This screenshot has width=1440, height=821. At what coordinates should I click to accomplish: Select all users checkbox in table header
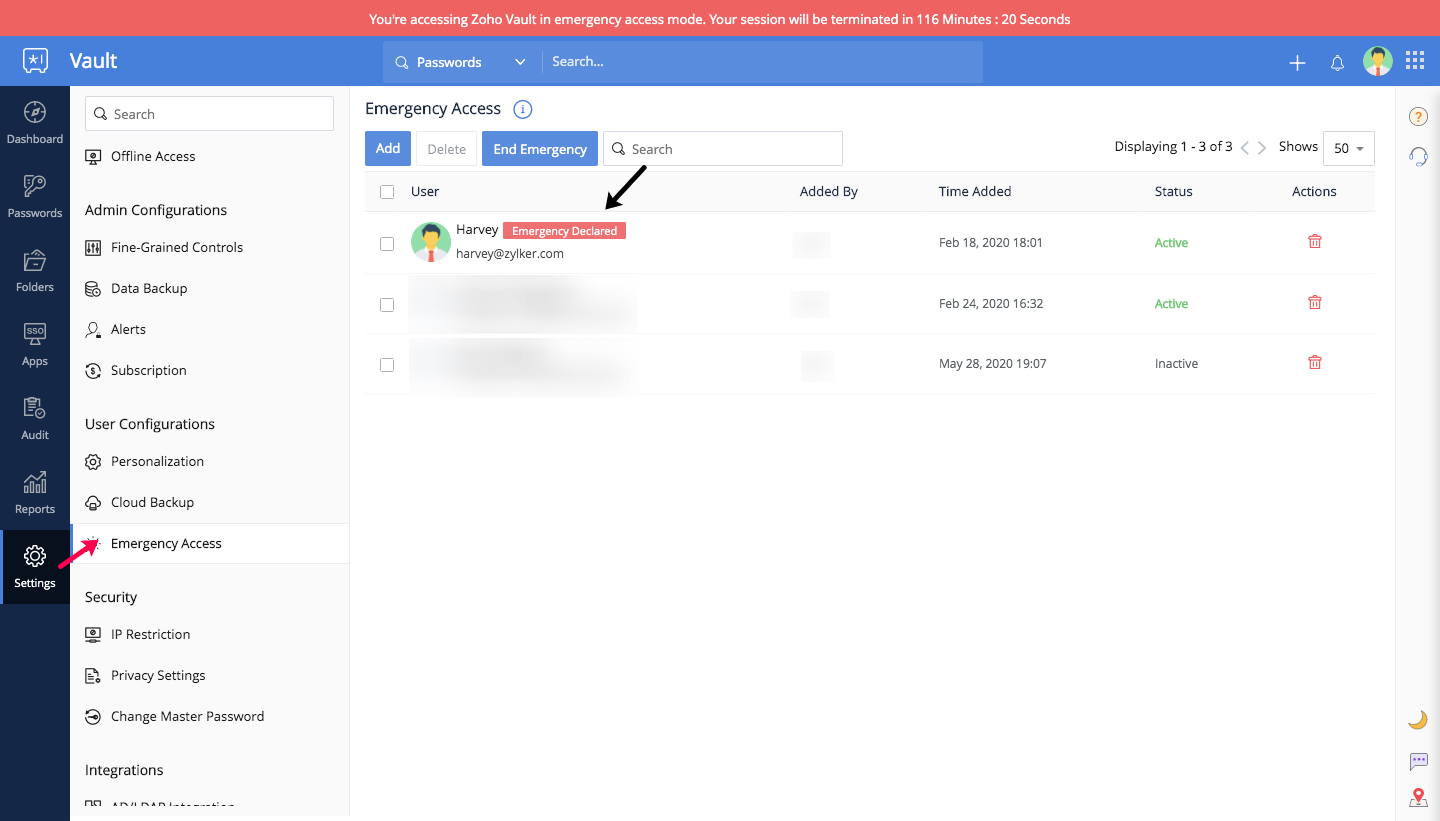pyautogui.click(x=387, y=192)
